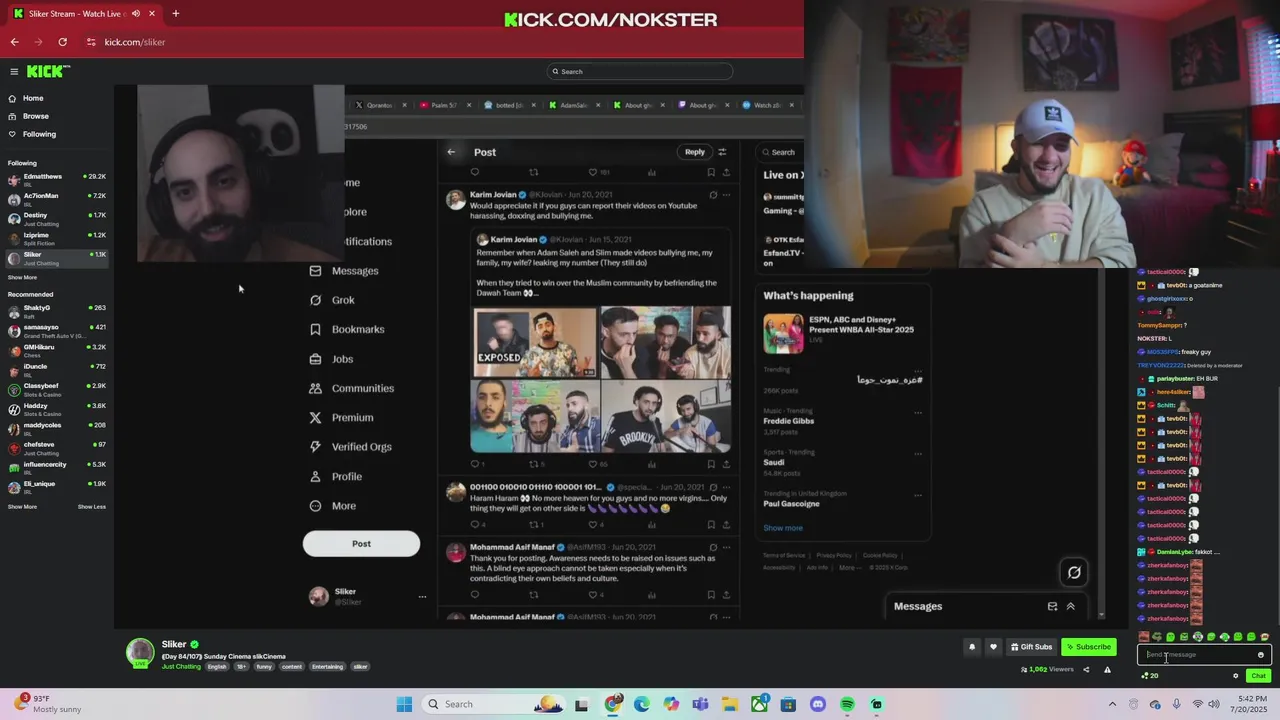1280x720 pixels.
Task: Open the Edmatthews followed channel
Action: (57, 179)
